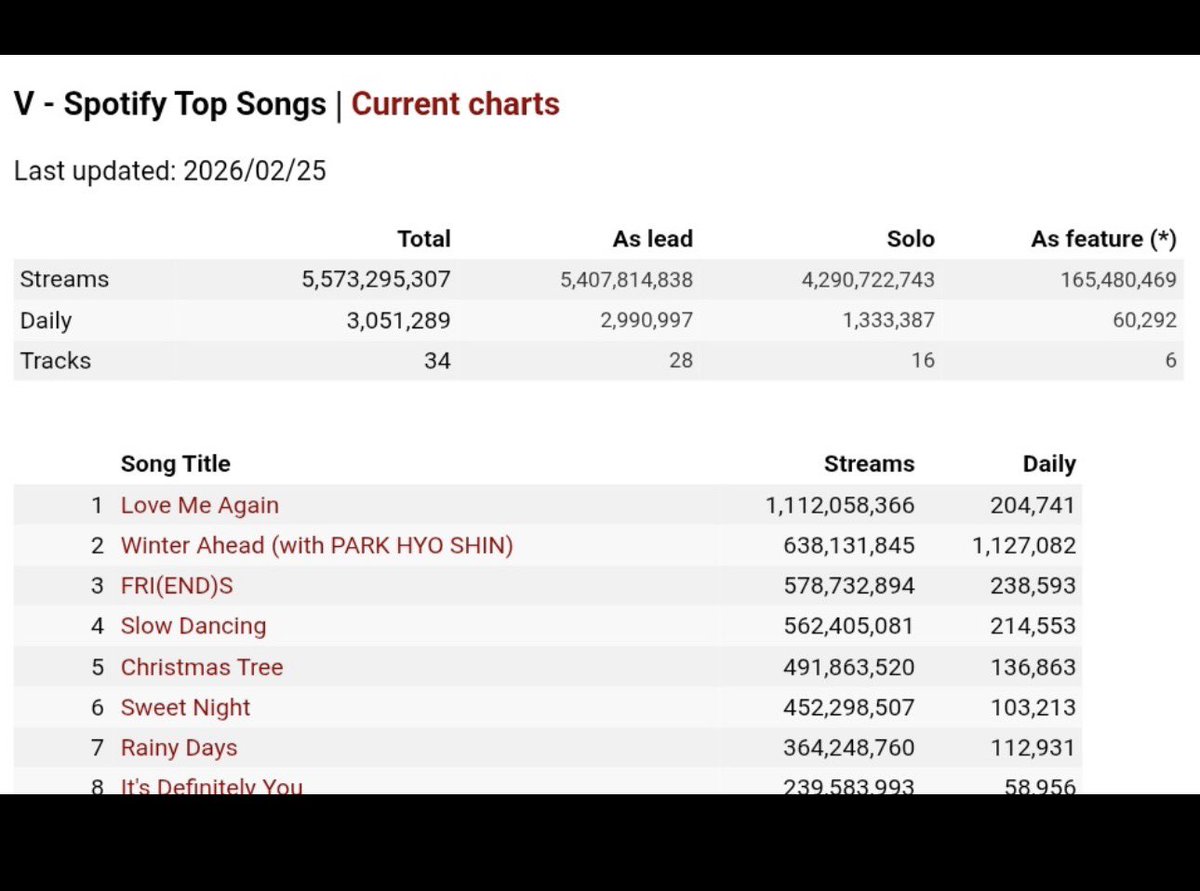Click the As lead column header
1200x891 pixels.
click(x=652, y=239)
